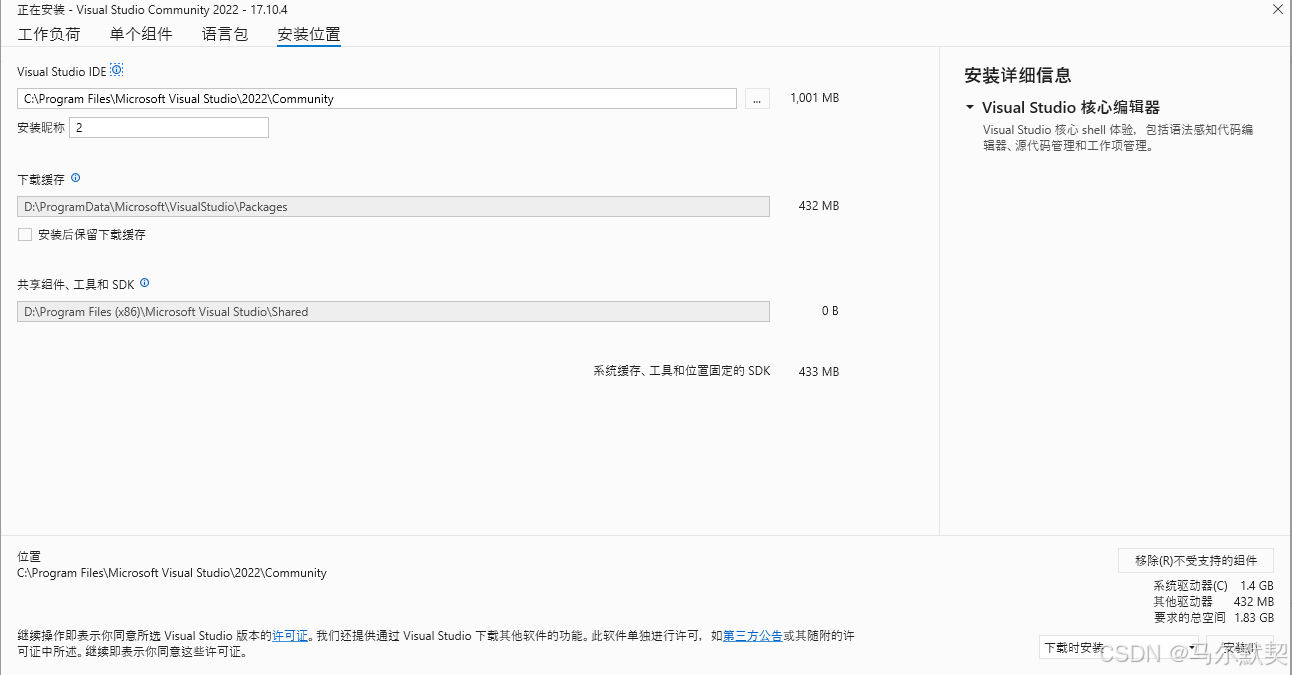Click the info icon beside Visual Studio IDE
Image resolution: width=1292 pixels, height=675 pixels.
[116, 71]
